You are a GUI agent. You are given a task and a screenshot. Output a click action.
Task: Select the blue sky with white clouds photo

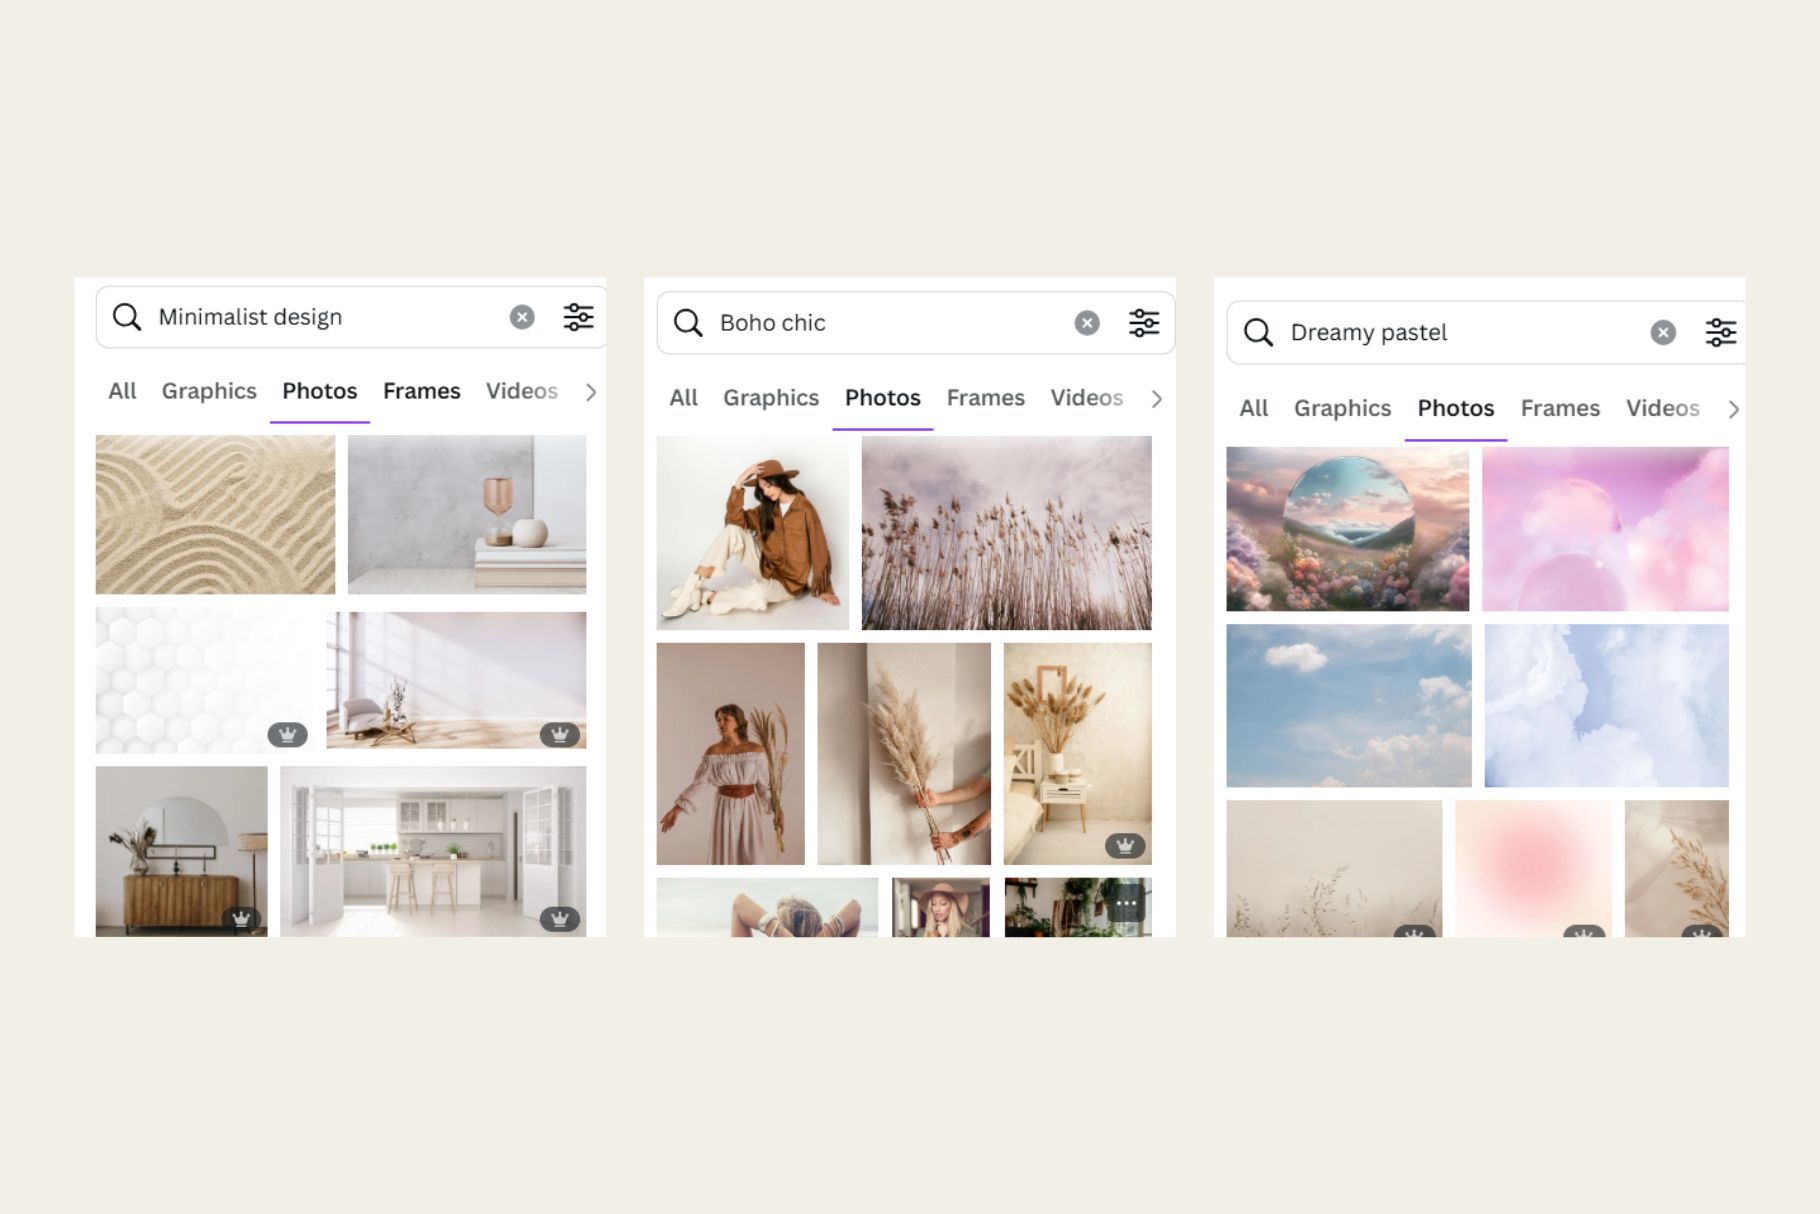(x=1349, y=706)
